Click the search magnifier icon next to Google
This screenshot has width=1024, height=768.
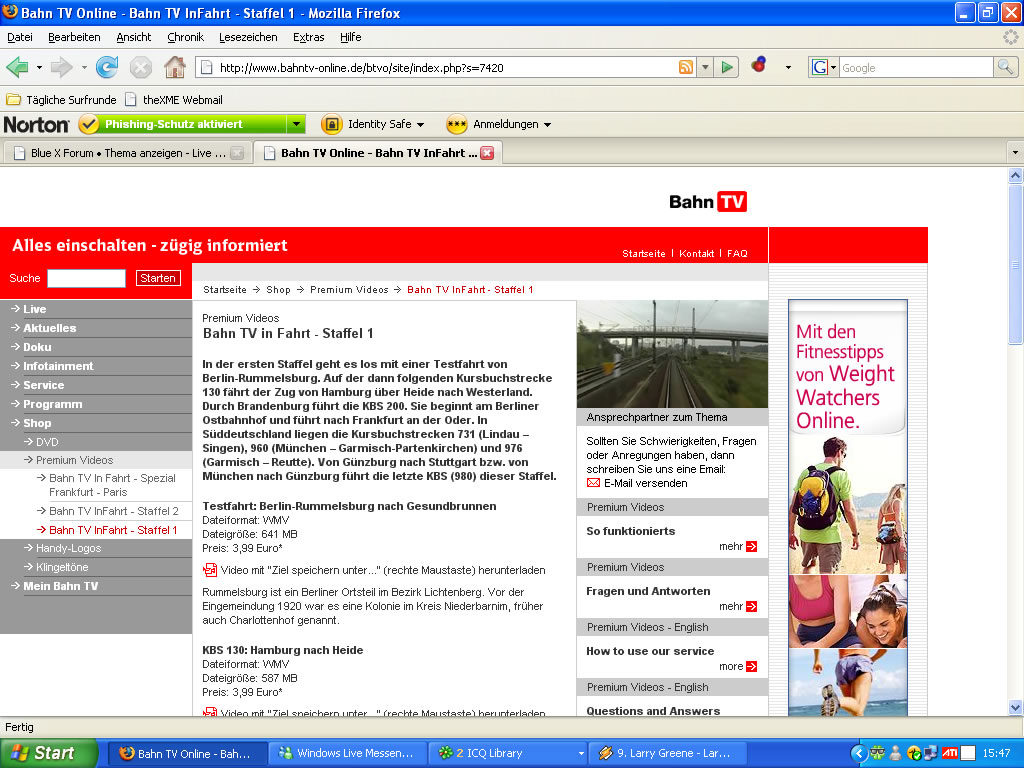(x=1005, y=67)
